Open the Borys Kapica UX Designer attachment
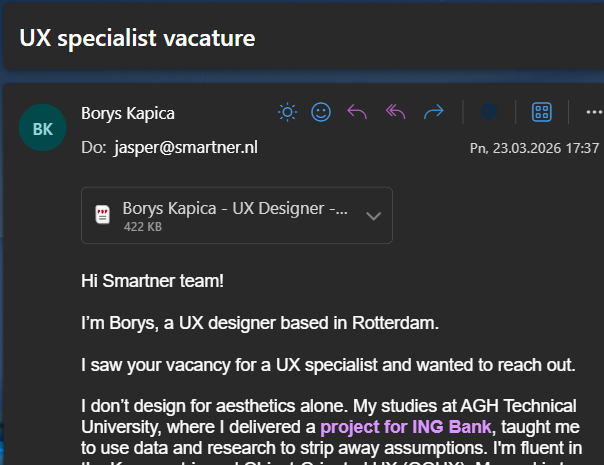This screenshot has height=465, width=604. click(x=235, y=209)
